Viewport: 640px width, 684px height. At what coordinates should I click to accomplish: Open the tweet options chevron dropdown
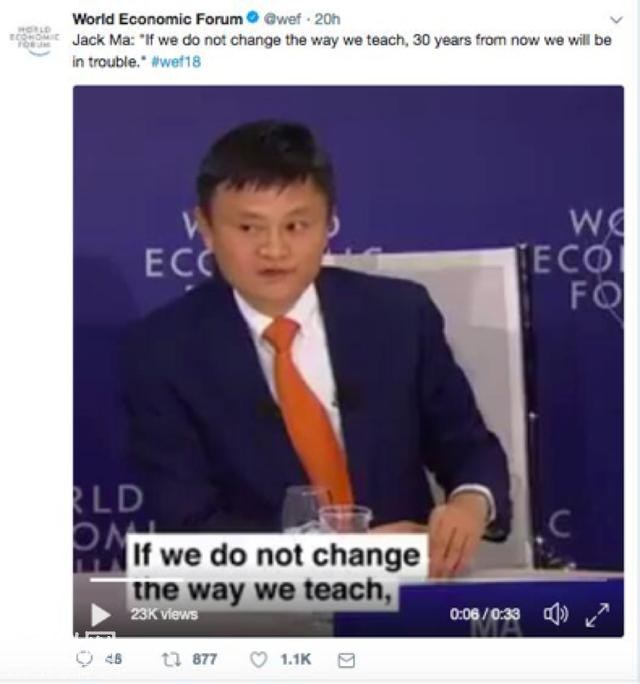click(x=616, y=20)
